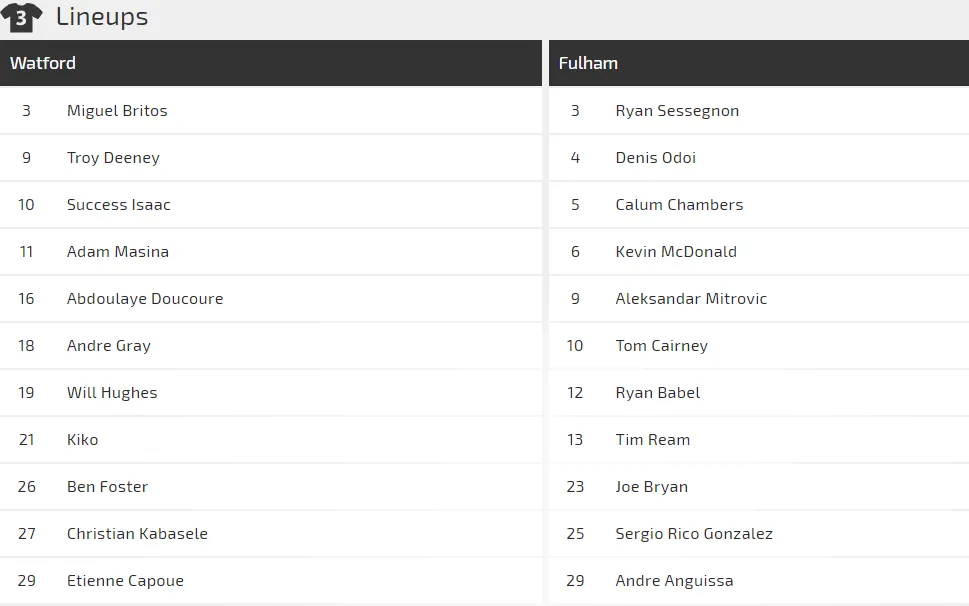Select Andre Gray from Watford list
The height and width of the screenshot is (606, 969).
[108, 346]
